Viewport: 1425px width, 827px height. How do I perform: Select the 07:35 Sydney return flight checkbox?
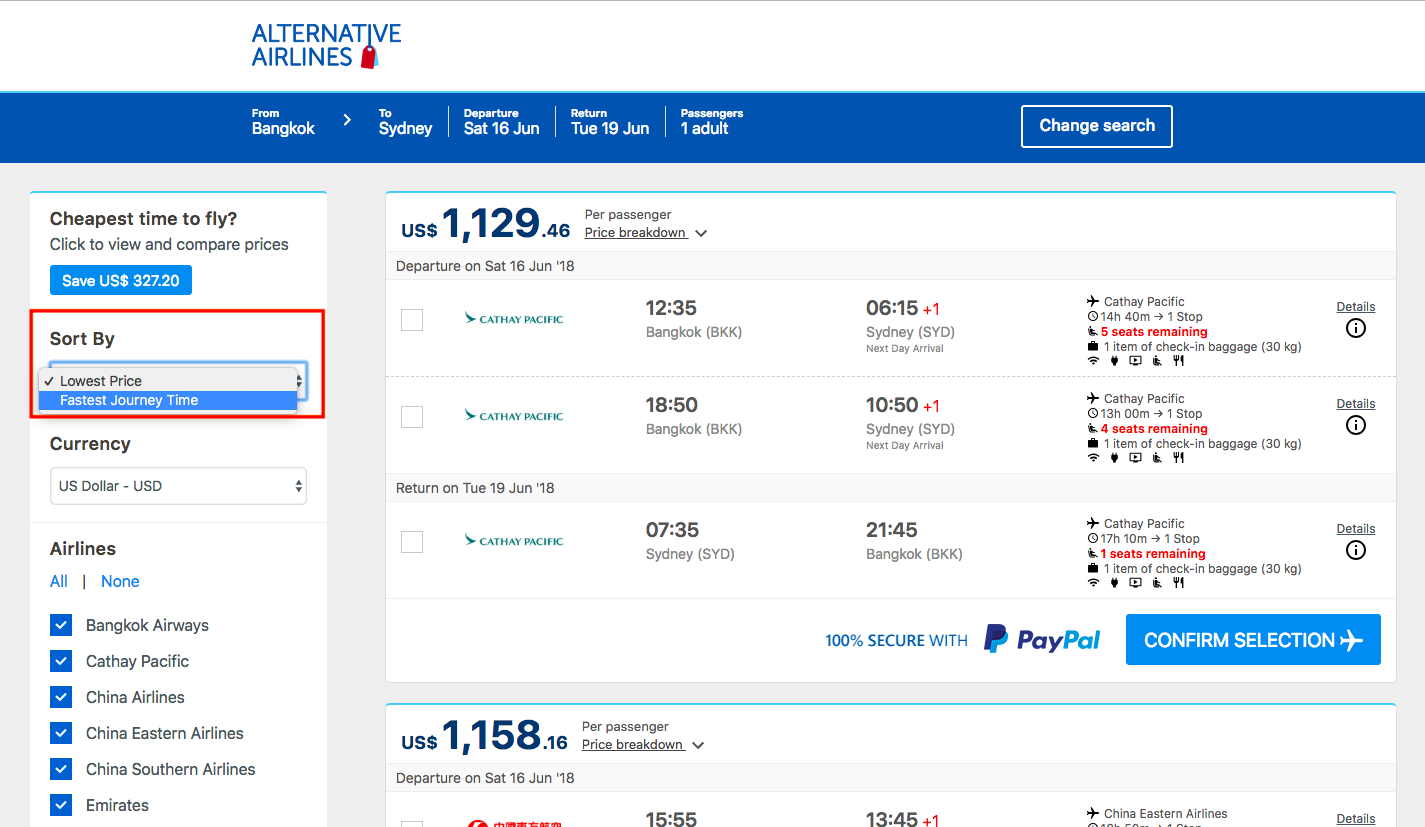tap(412, 542)
